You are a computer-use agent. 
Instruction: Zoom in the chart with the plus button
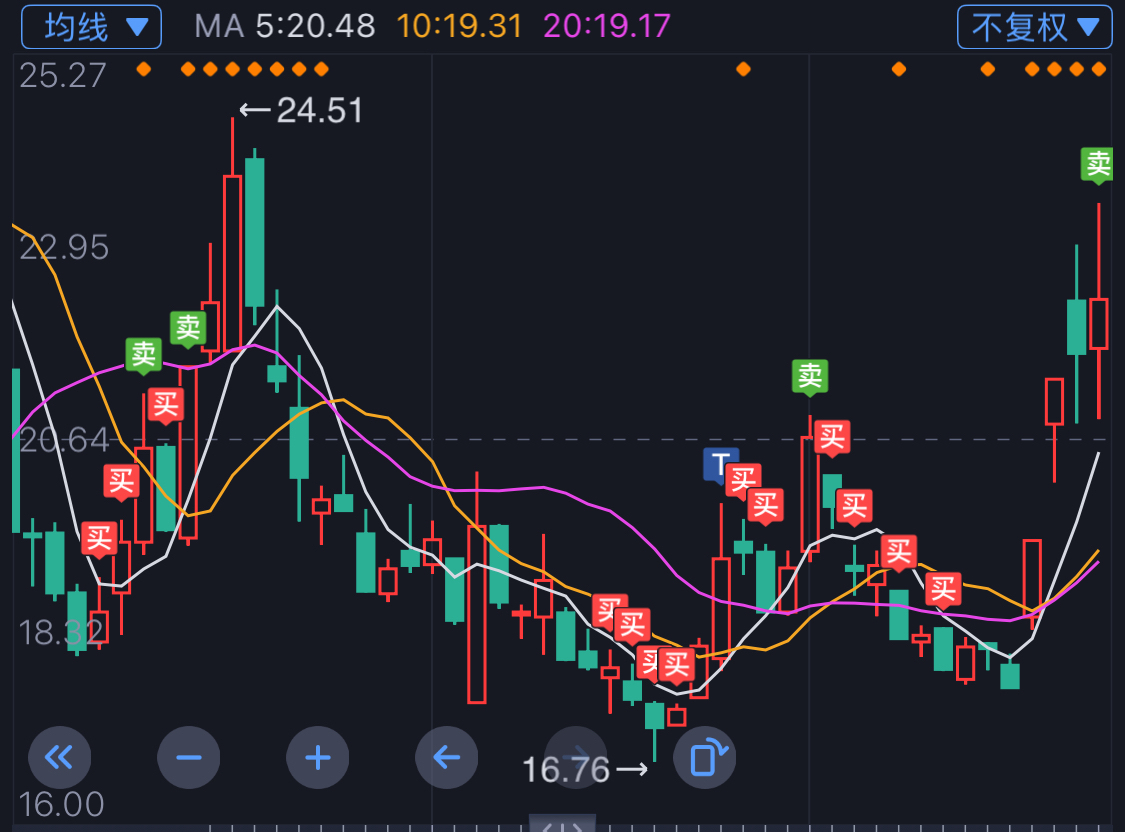(318, 757)
